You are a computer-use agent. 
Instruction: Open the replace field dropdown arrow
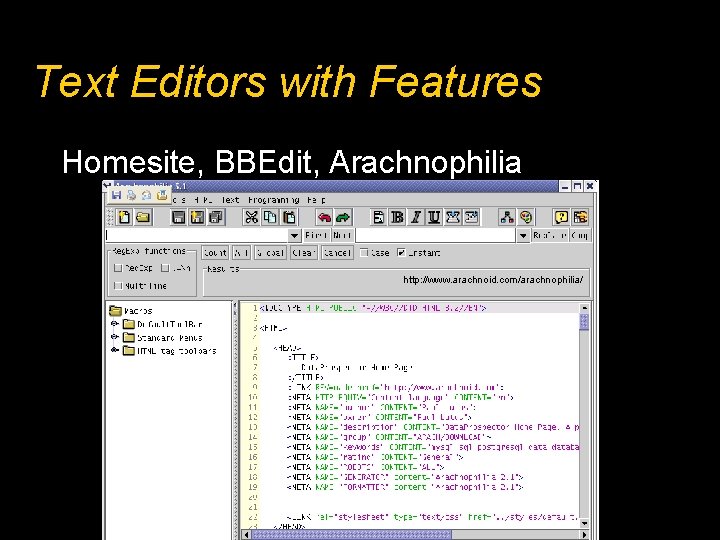click(523, 236)
